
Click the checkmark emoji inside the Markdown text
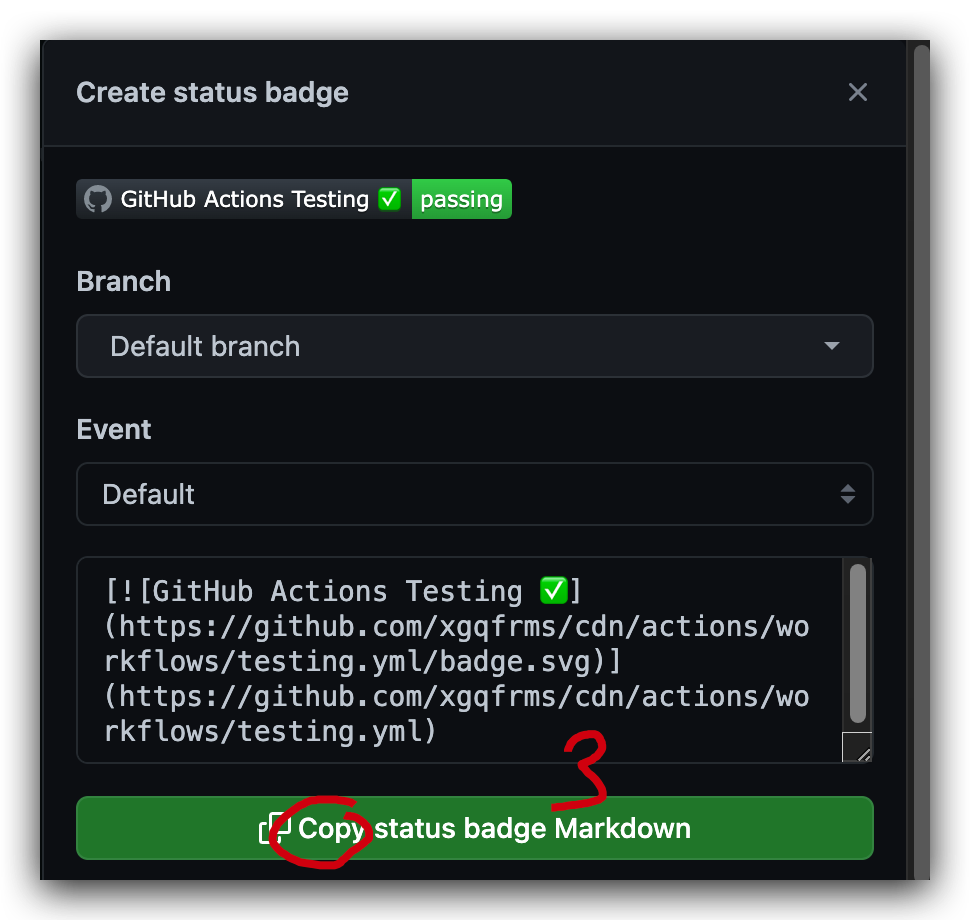click(x=554, y=590)
